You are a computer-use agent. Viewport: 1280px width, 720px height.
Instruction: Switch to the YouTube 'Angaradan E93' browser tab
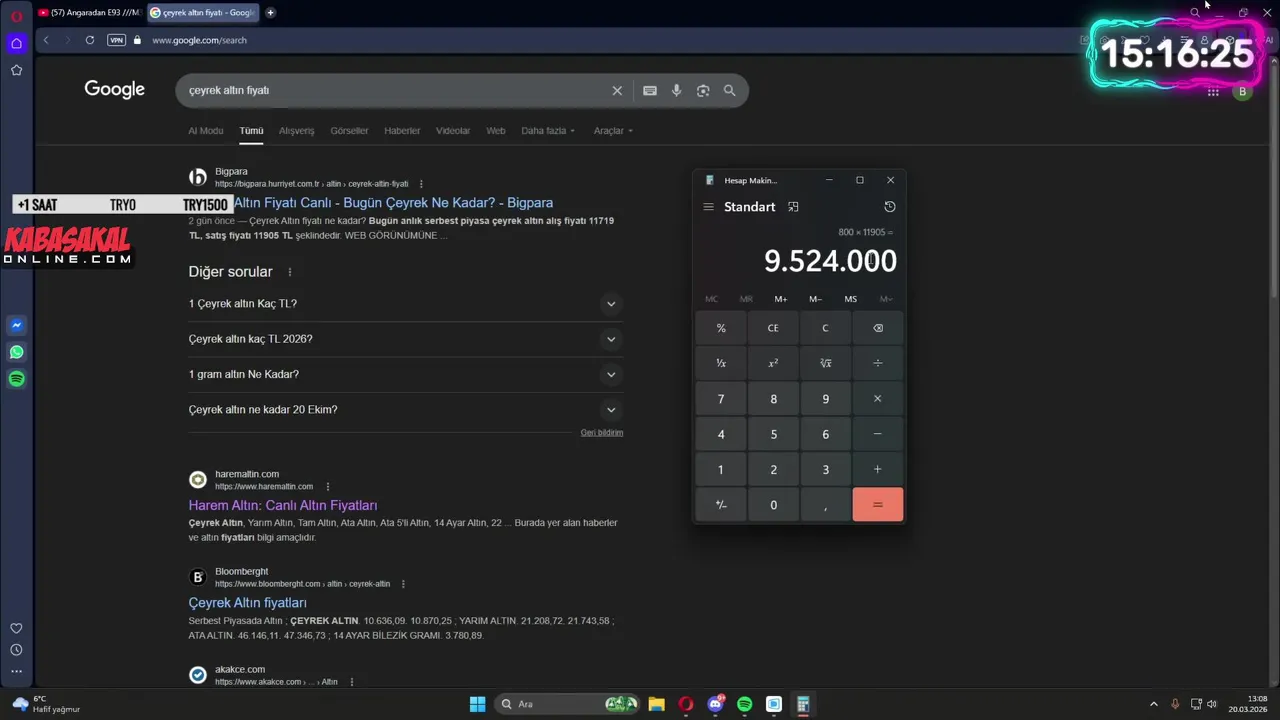click(90, 13)
